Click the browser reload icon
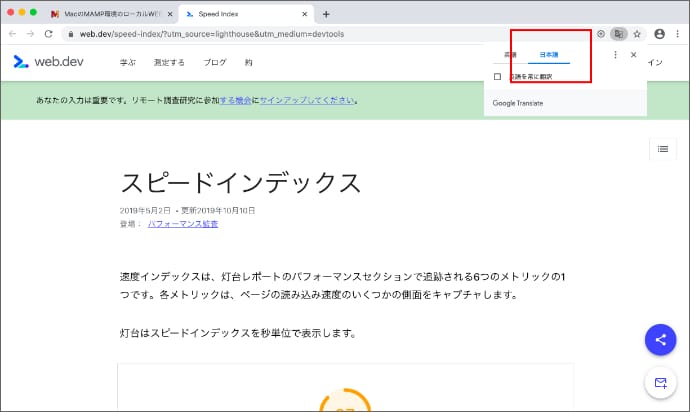The image size is (690, 412). tap(49, 33)
